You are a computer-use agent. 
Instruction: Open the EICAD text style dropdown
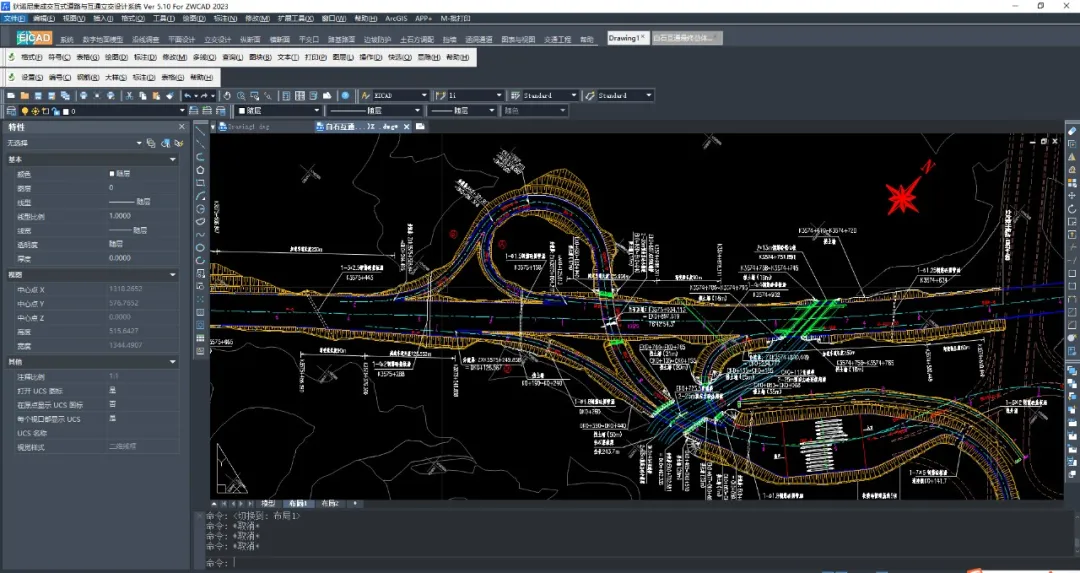pyautogui.click(x=423, y=96)
